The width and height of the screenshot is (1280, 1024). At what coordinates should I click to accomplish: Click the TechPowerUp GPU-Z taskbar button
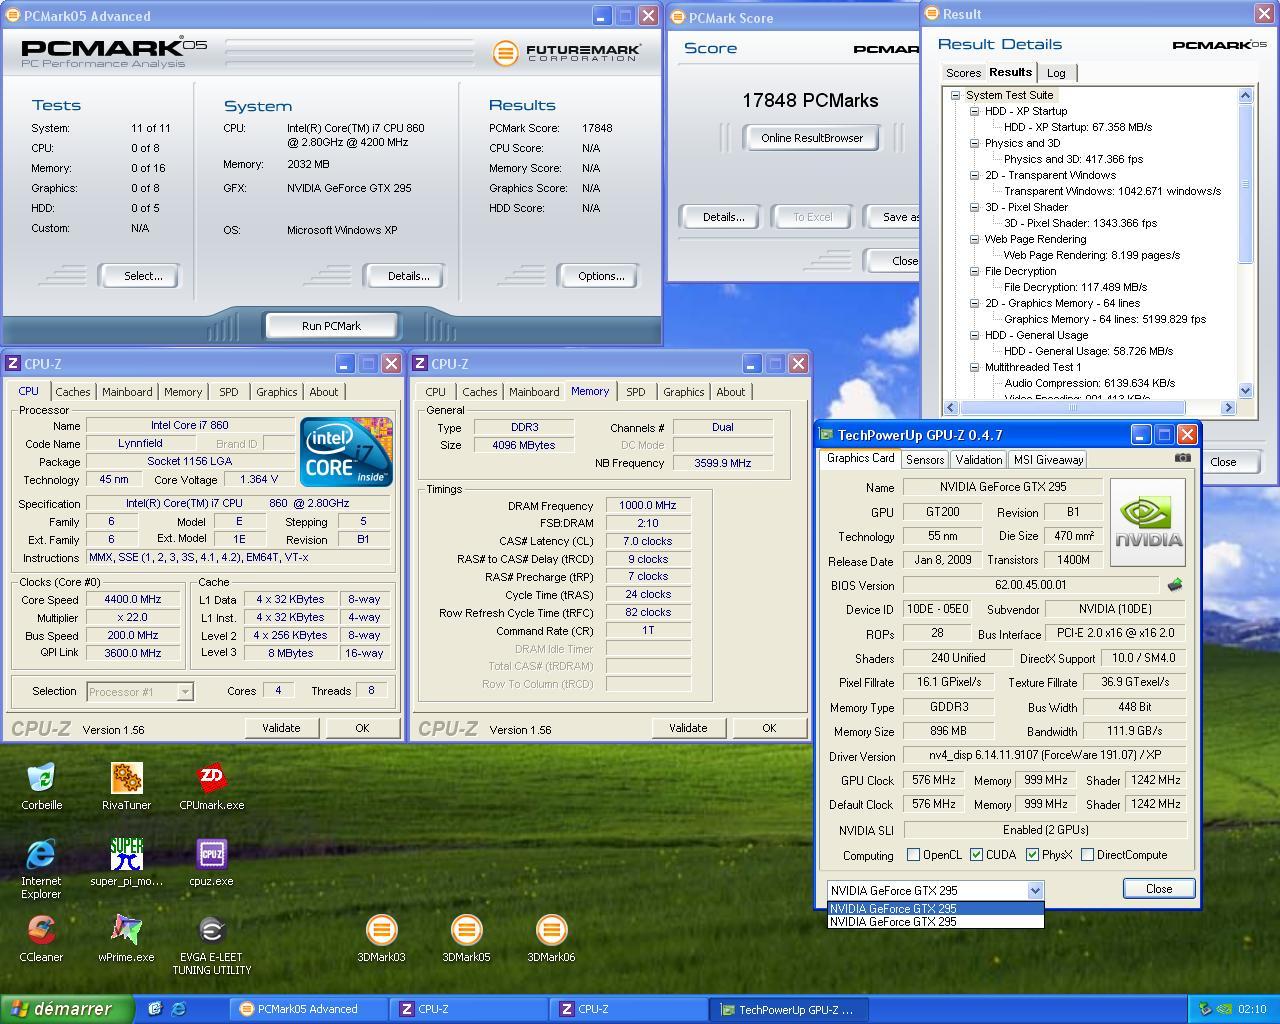coord(791,1009)
